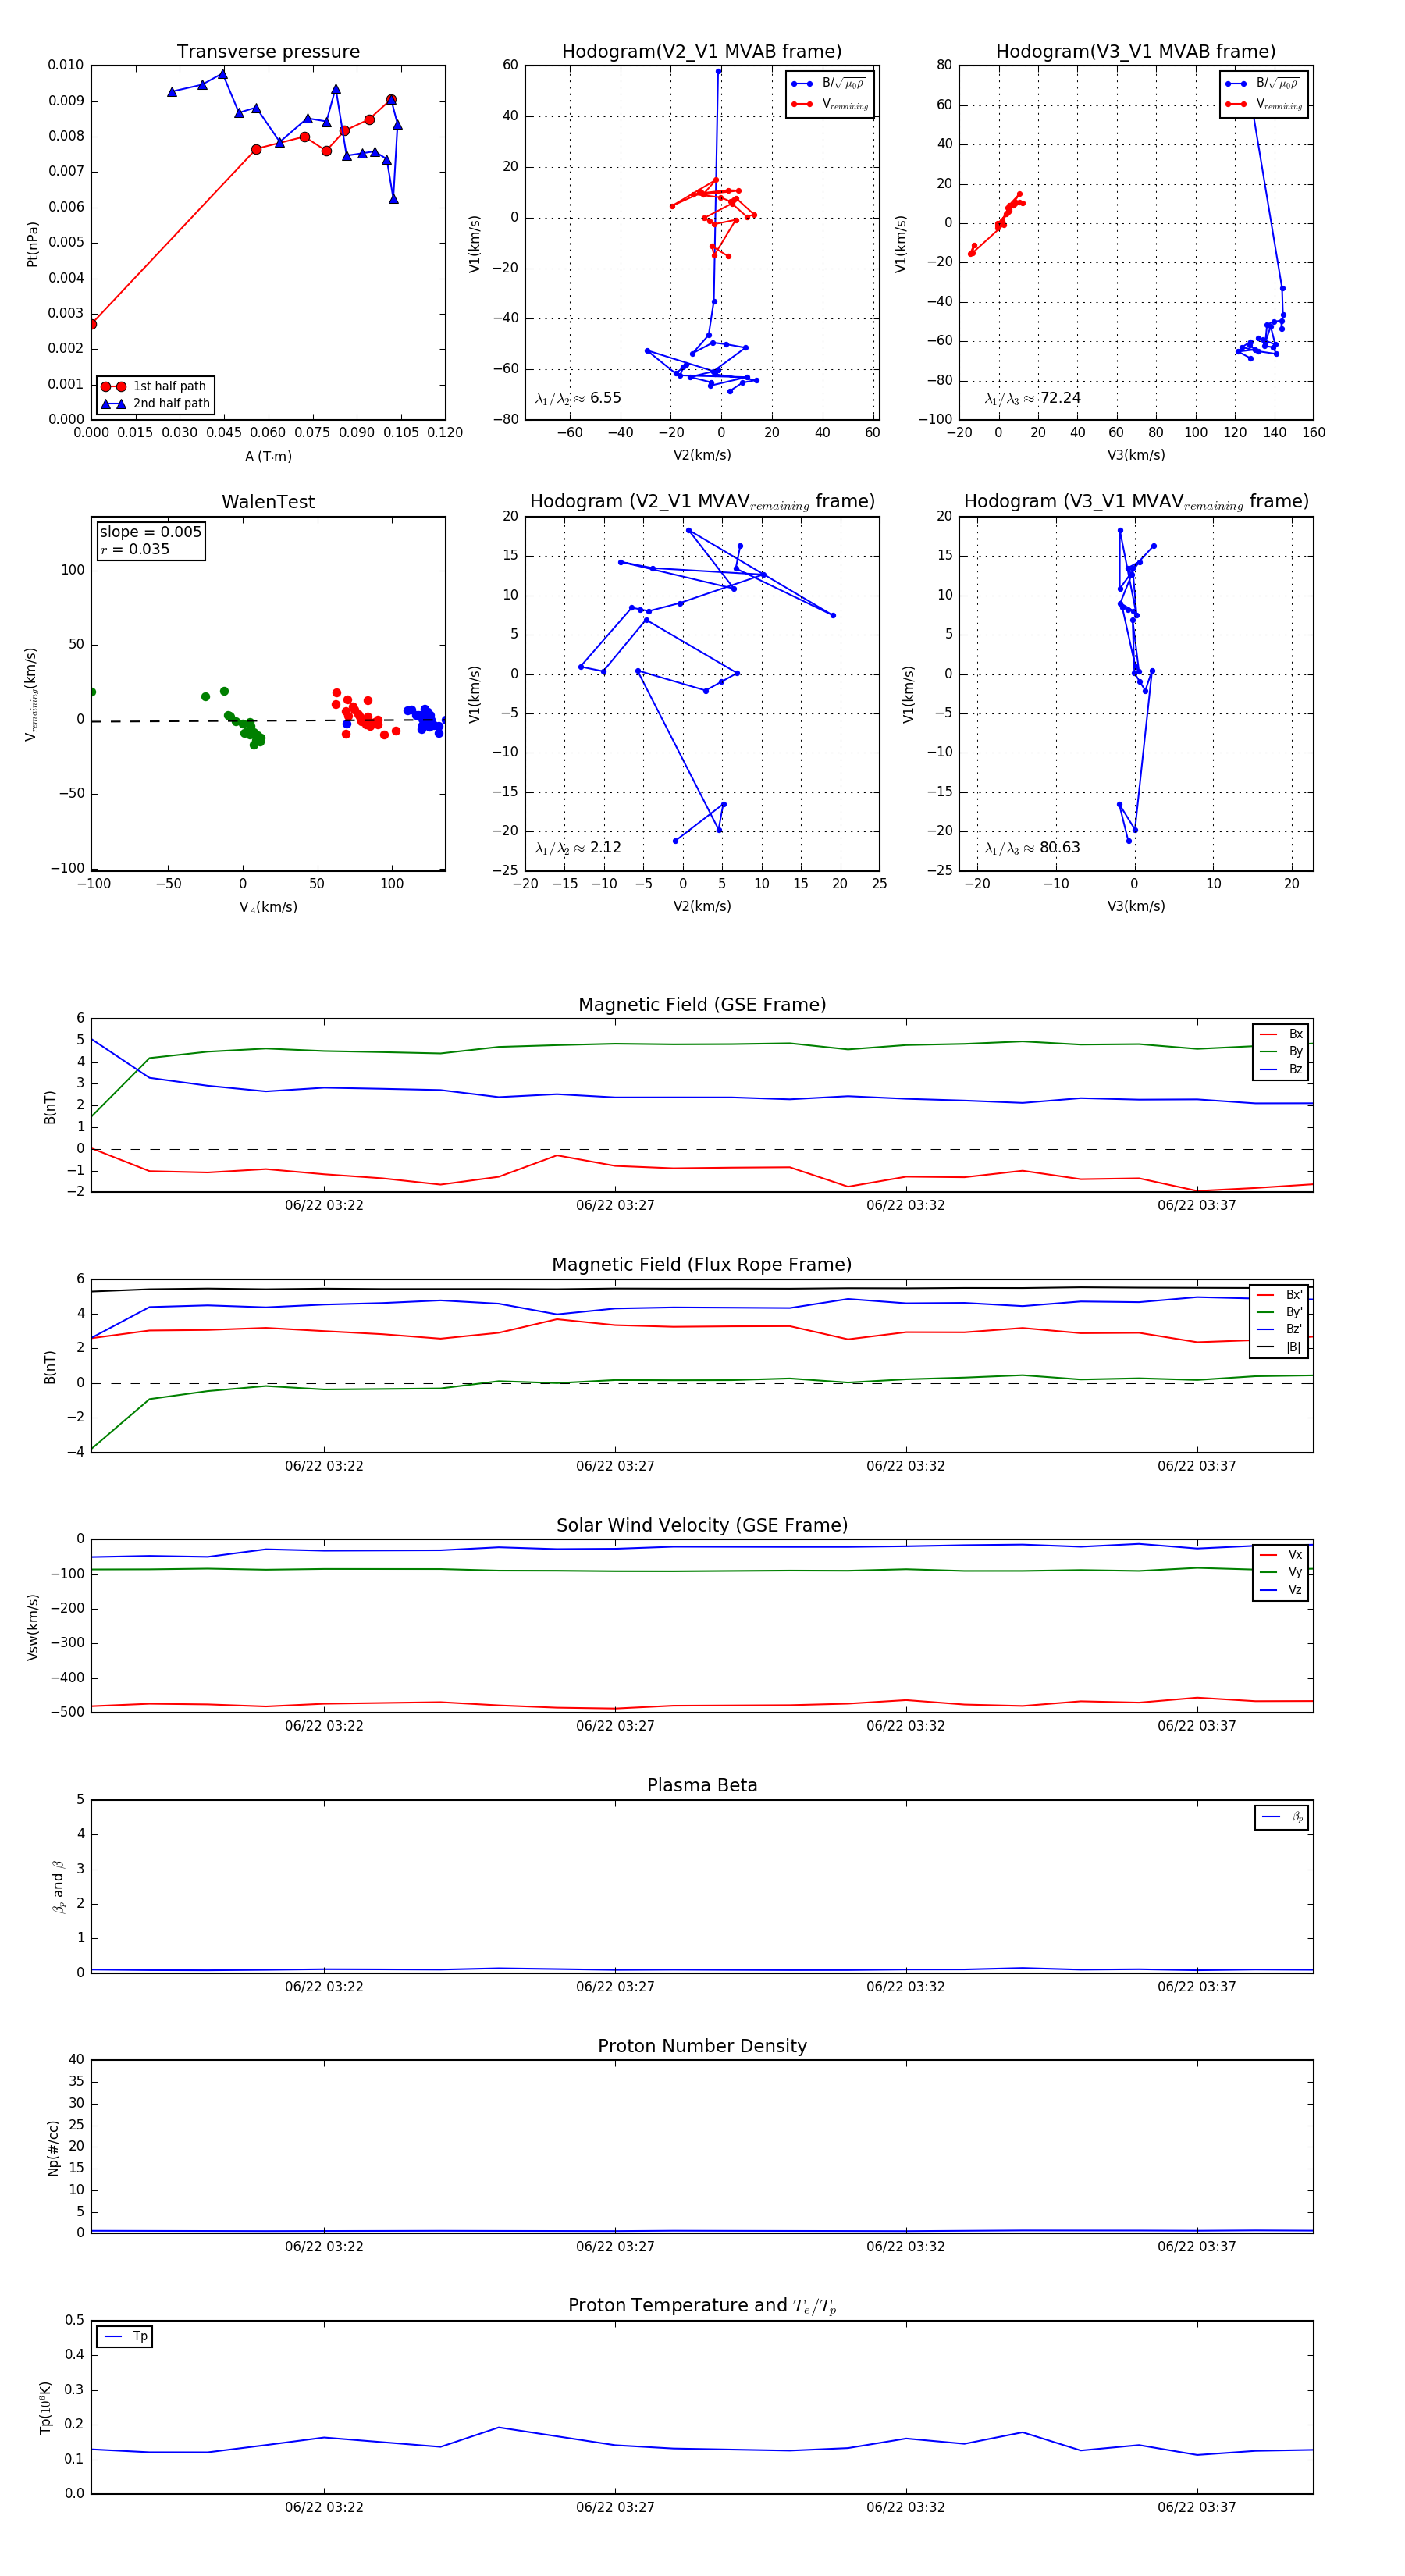Click Bx' in the Flux Rope legend
This screenshot has width=1405, height=2576.
click(1281, 1295)
